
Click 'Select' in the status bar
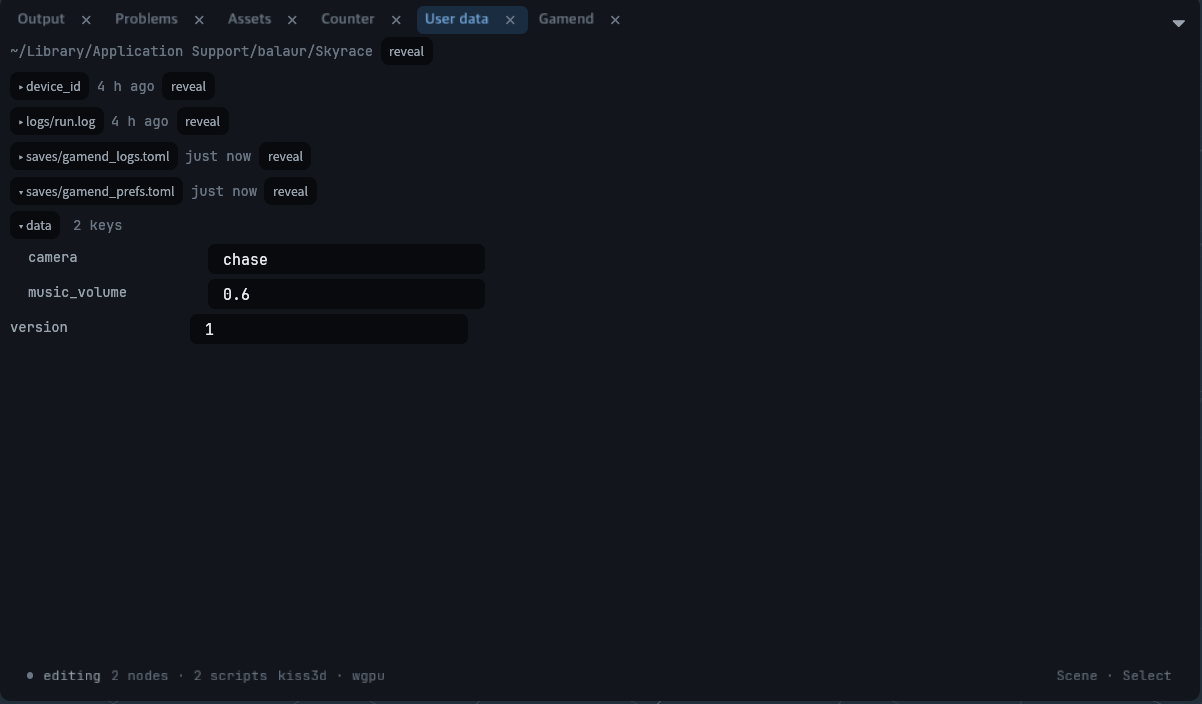coord(1147,676)
